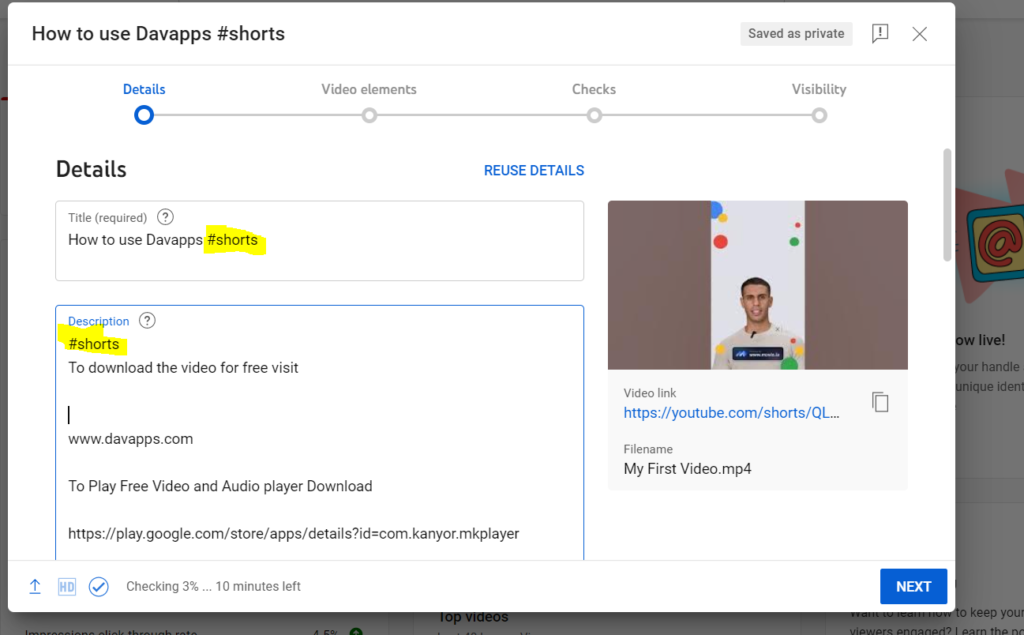Click the Description text area at www.davapps.com line
The height and width of the screenshot is (635, 1024).
131,439
